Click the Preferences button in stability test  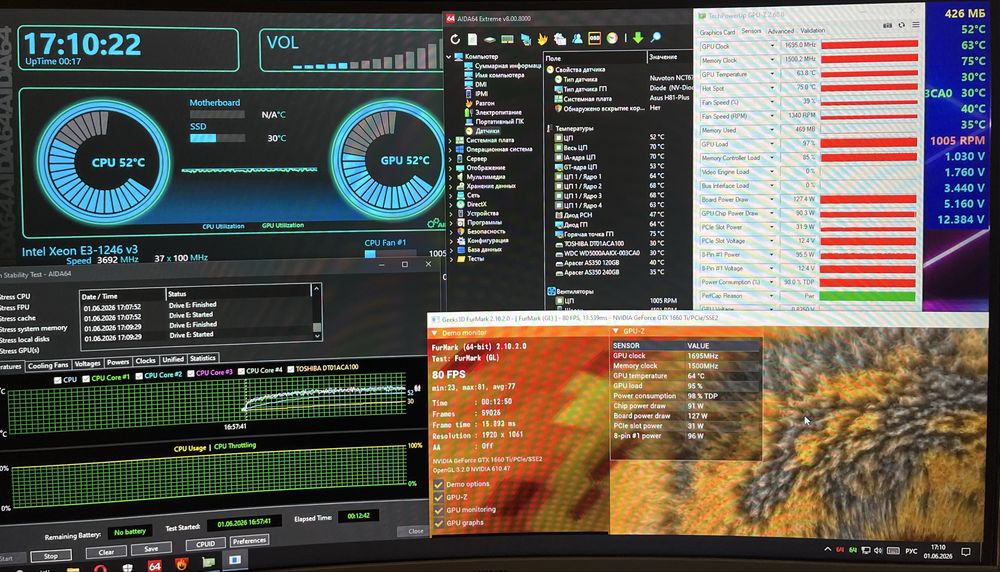pyautogui.click(x=249, y=541)
